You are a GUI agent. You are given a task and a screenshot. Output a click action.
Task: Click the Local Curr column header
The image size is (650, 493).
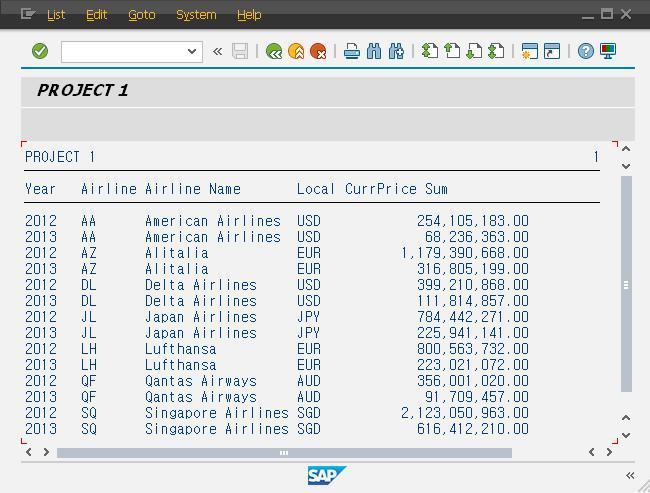[x=337, y=189]
